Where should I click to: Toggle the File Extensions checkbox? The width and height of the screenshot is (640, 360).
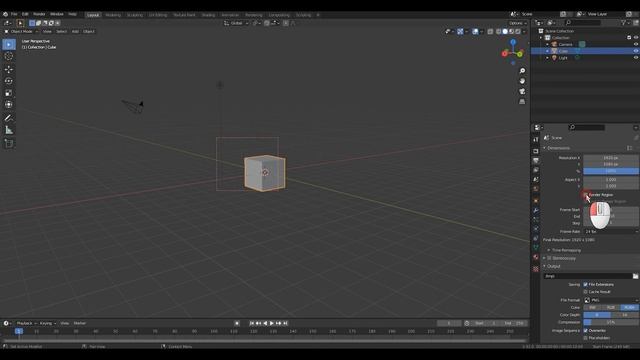[x=585, y=284]
